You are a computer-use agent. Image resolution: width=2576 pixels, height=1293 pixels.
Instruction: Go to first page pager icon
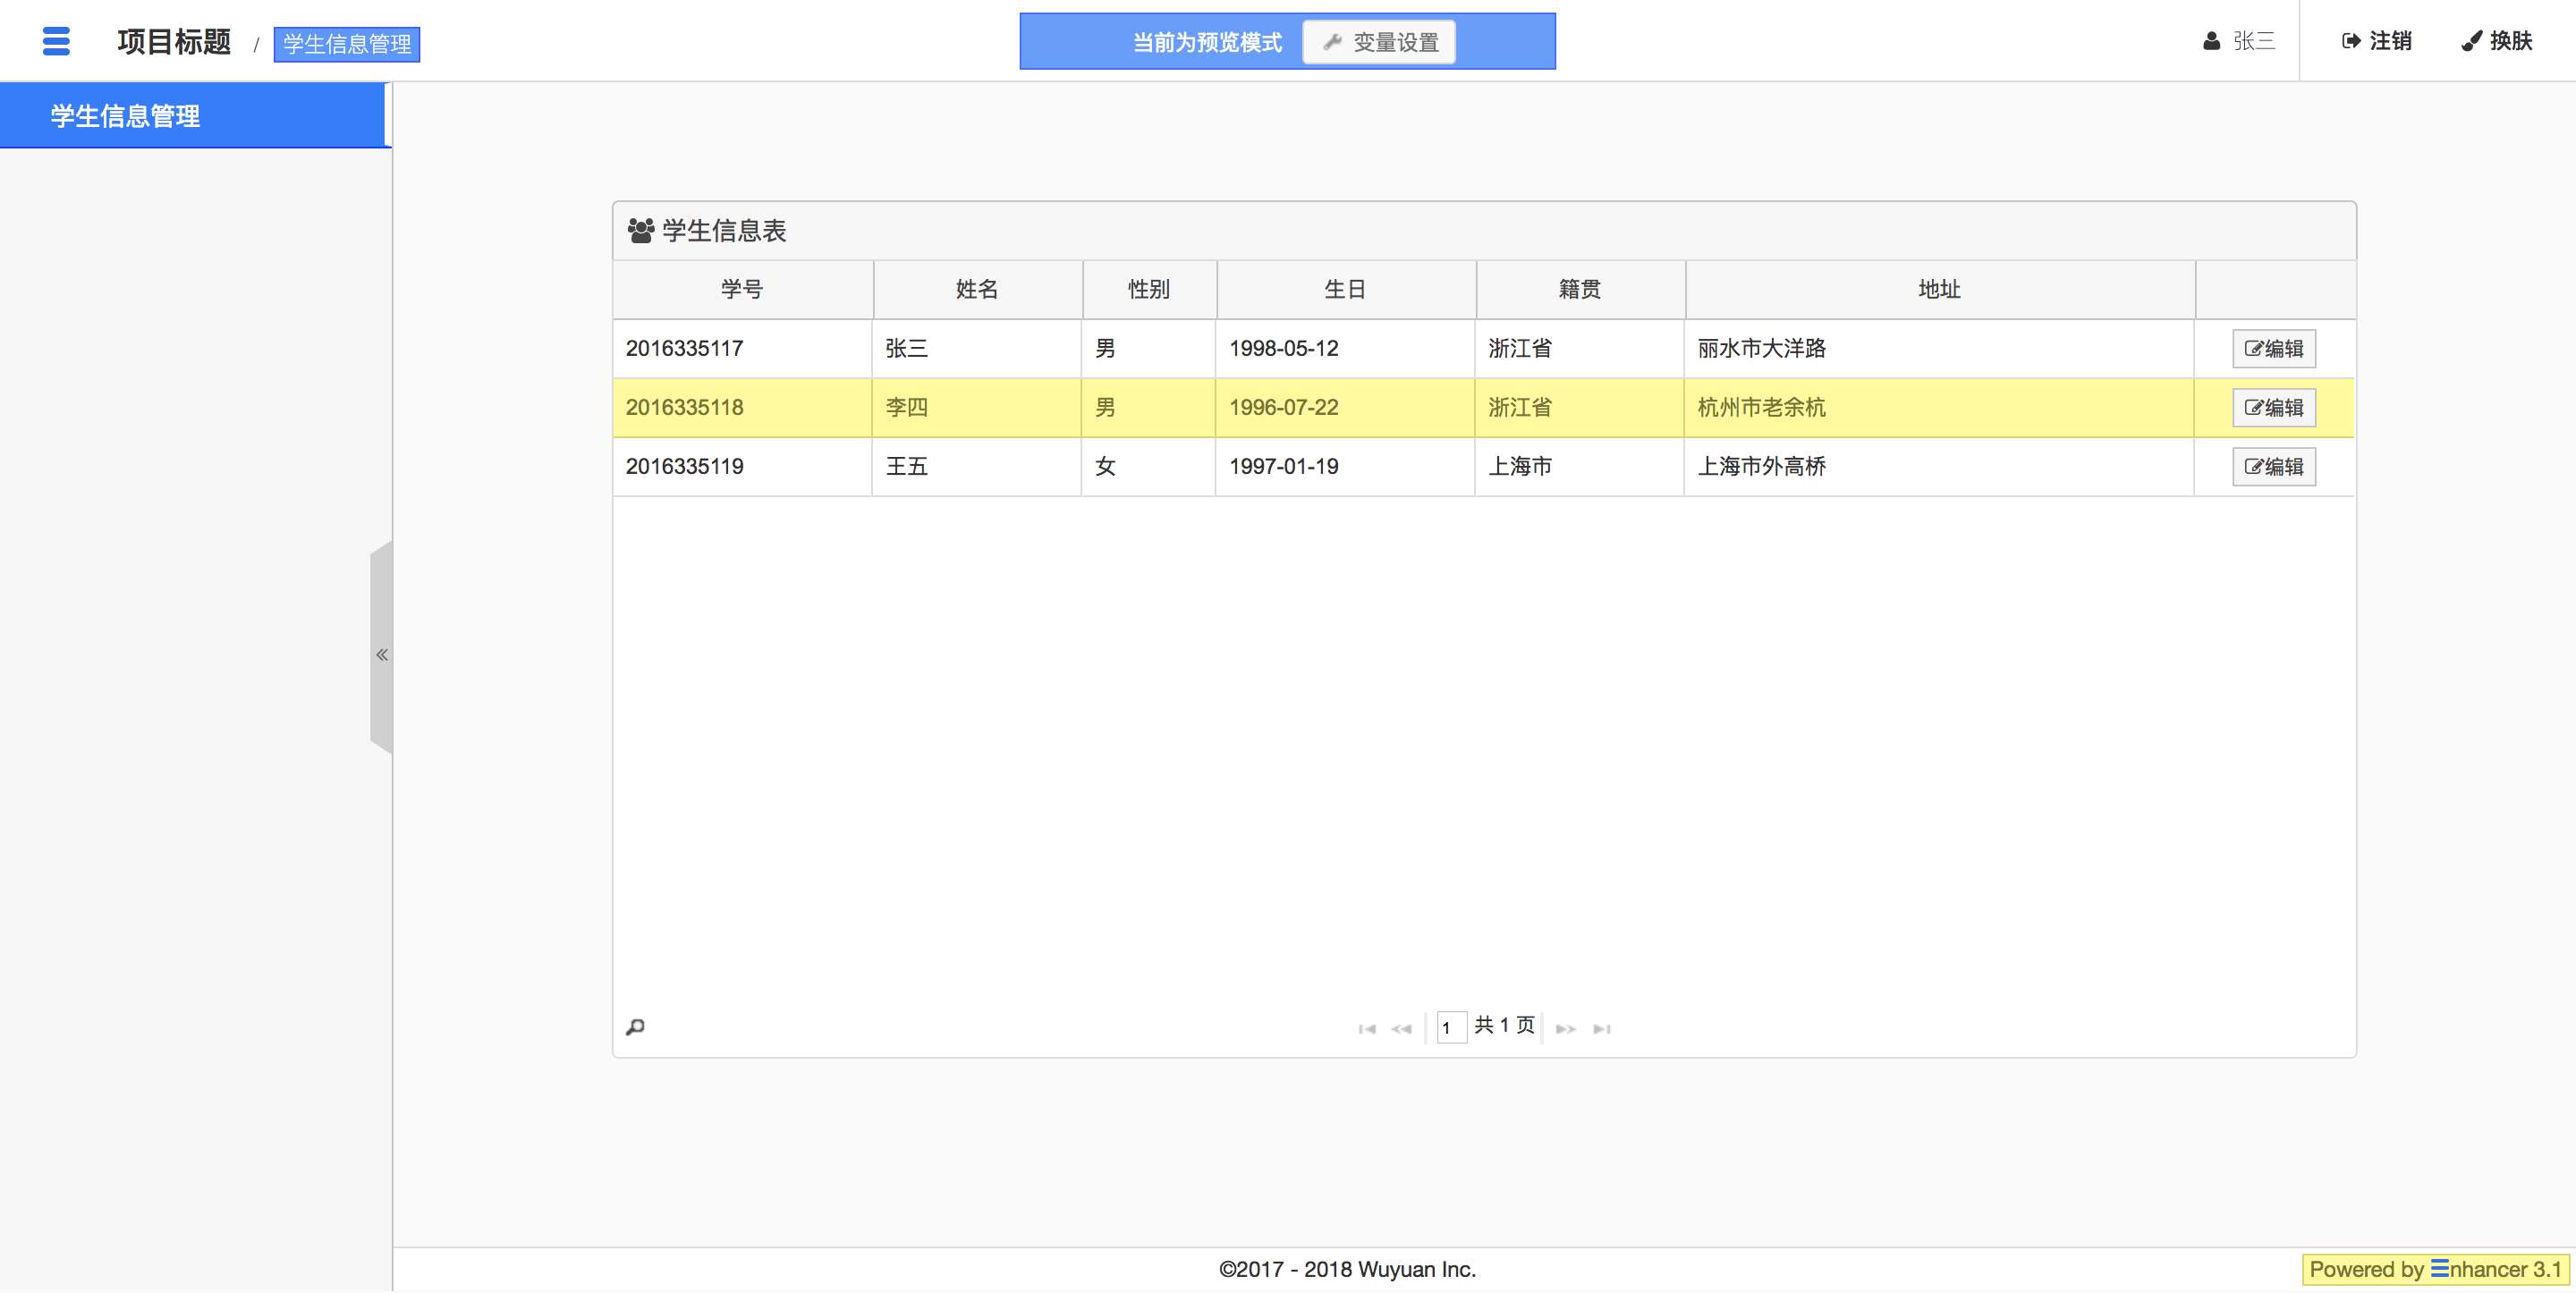coord(1367,1028)
